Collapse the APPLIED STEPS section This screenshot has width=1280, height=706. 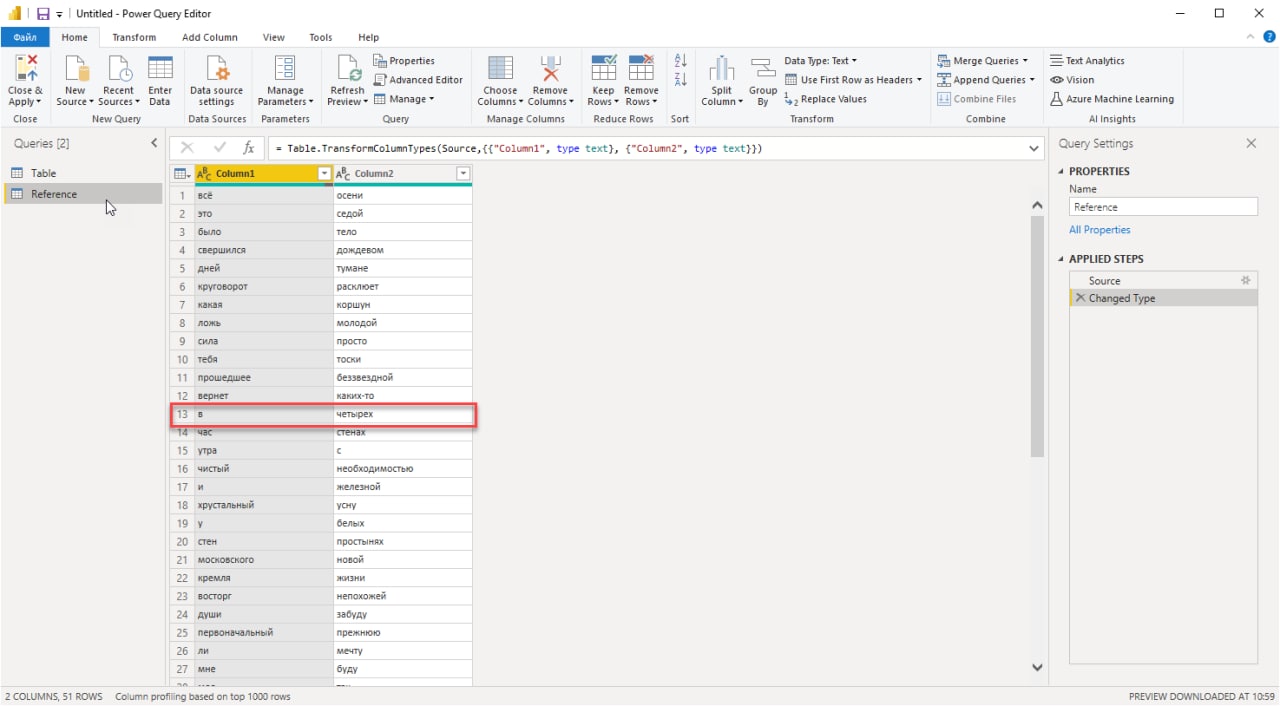click(1062, 259)
